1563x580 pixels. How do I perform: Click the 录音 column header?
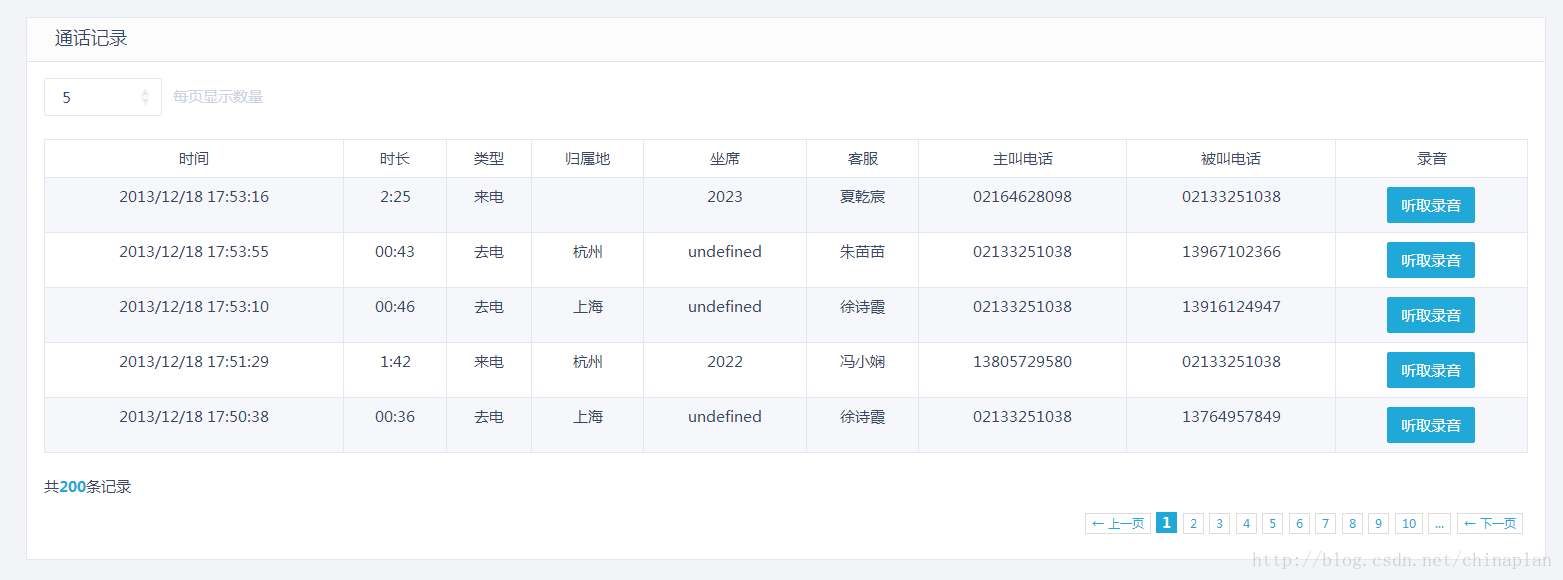click(x=1432, y=159)
